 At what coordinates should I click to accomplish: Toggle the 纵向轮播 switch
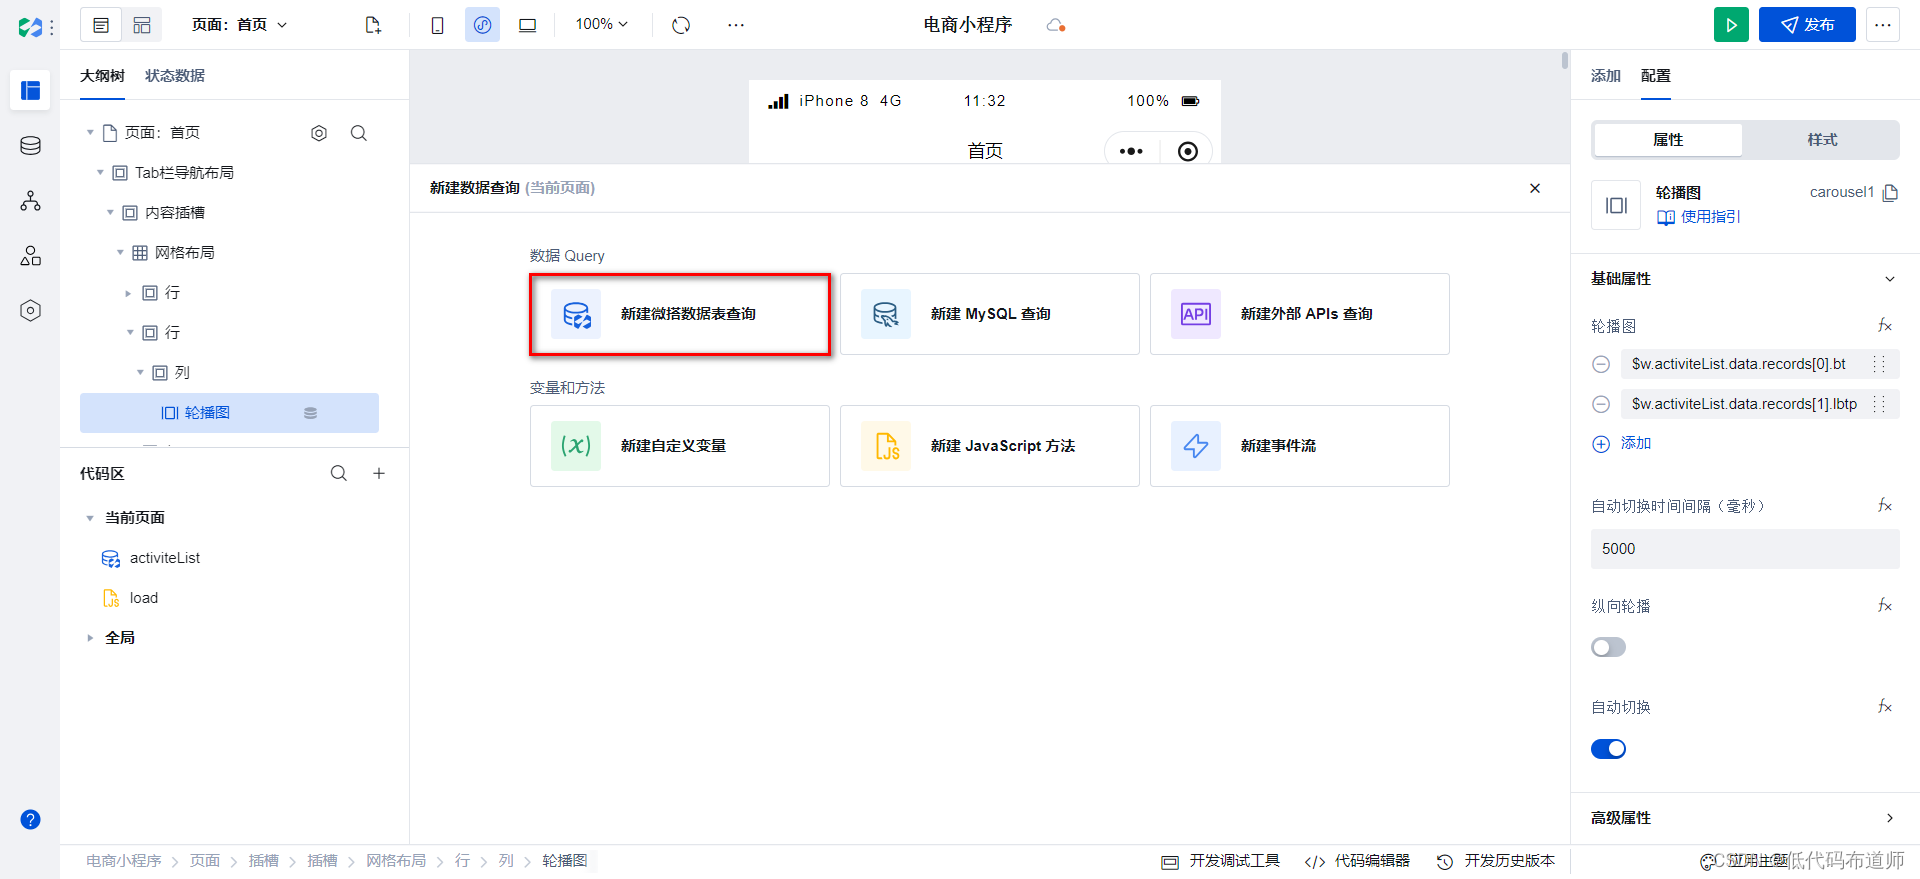[1608, 647]
